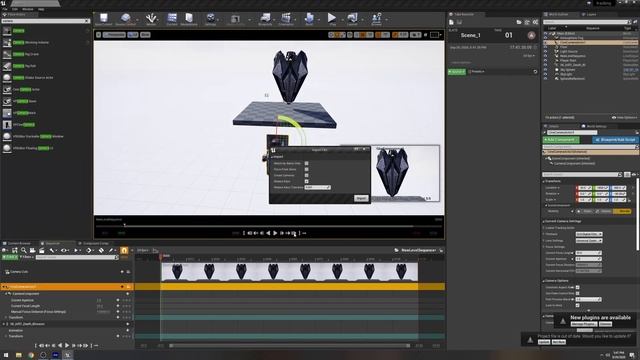This screenshot has width=640, height=360.
Task: Switch to the Layers tab
Action: point(591,14)
